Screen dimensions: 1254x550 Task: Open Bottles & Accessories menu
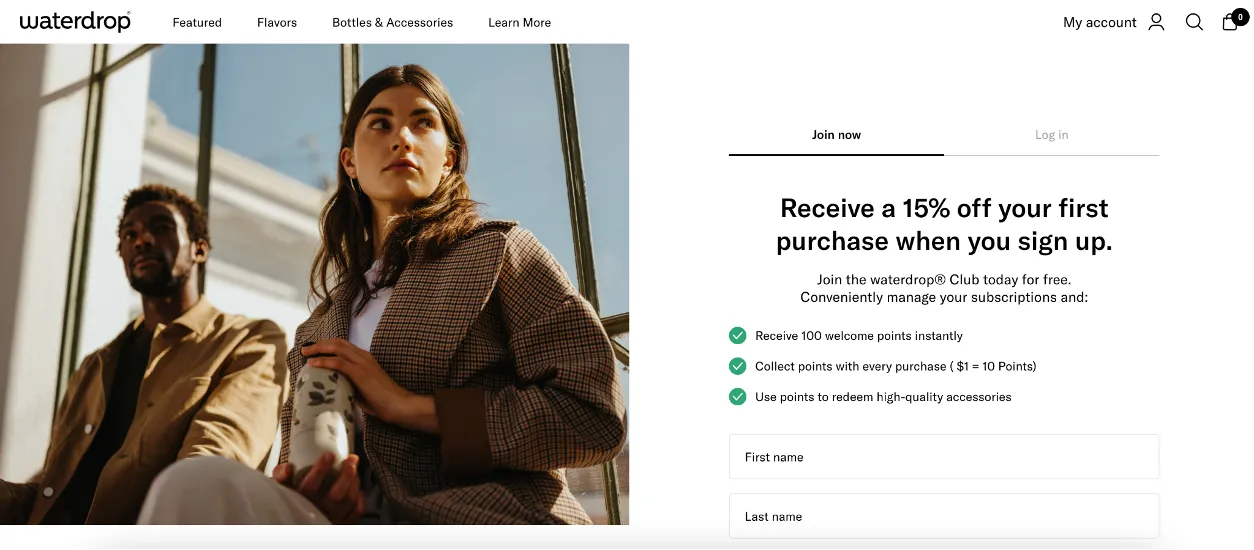pyautogui.click(x=393, y=22)
